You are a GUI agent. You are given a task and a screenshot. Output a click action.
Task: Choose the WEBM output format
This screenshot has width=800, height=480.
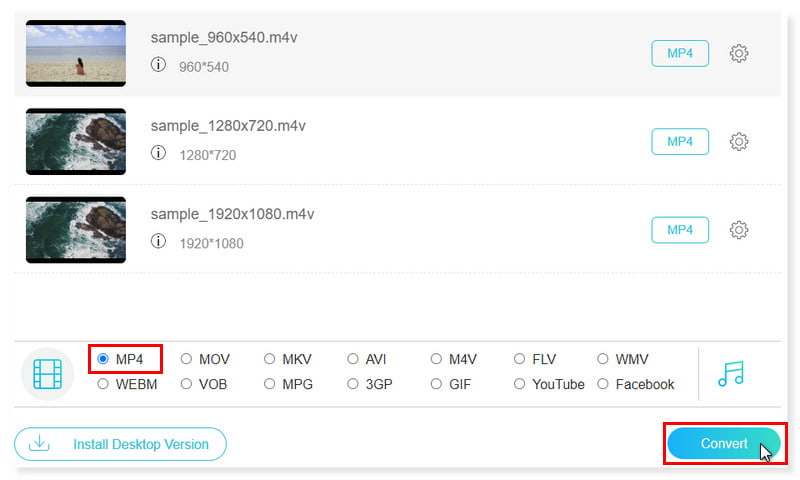104,384
